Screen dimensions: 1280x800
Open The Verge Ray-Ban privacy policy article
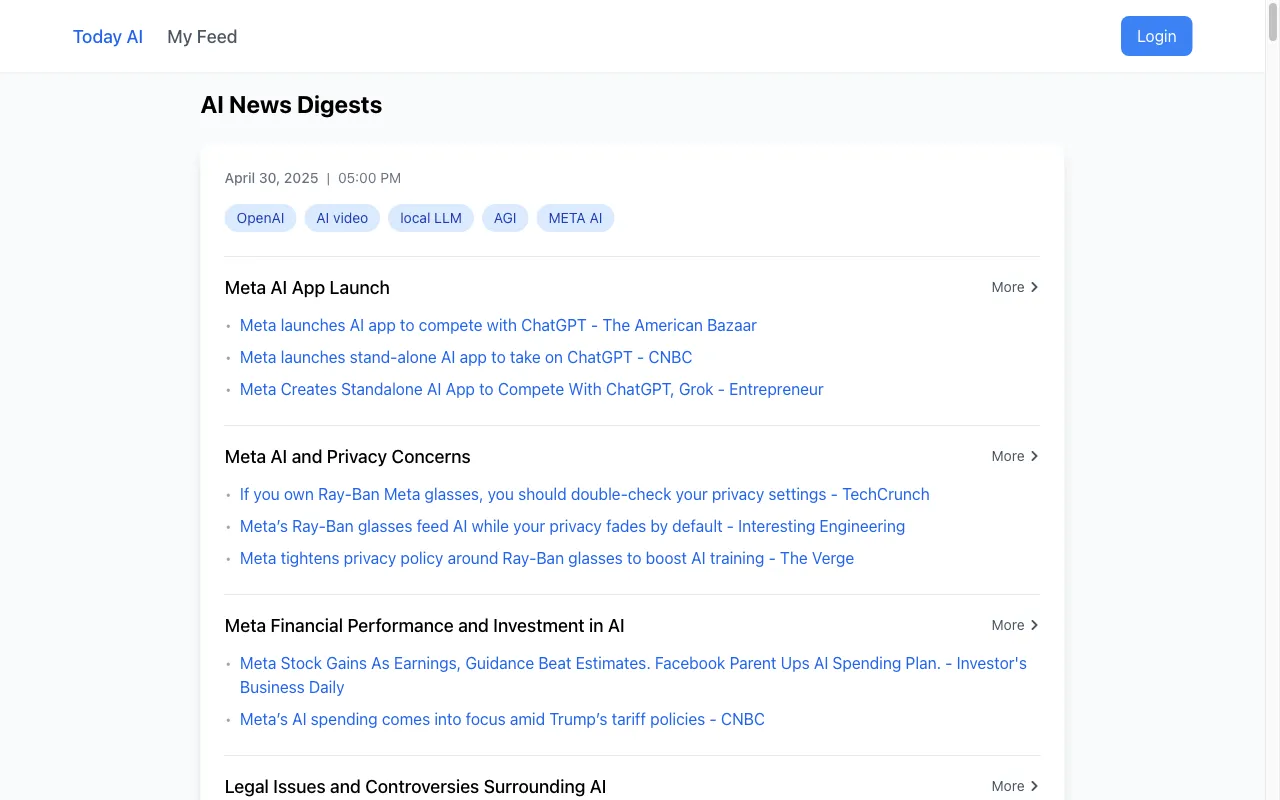547,558
